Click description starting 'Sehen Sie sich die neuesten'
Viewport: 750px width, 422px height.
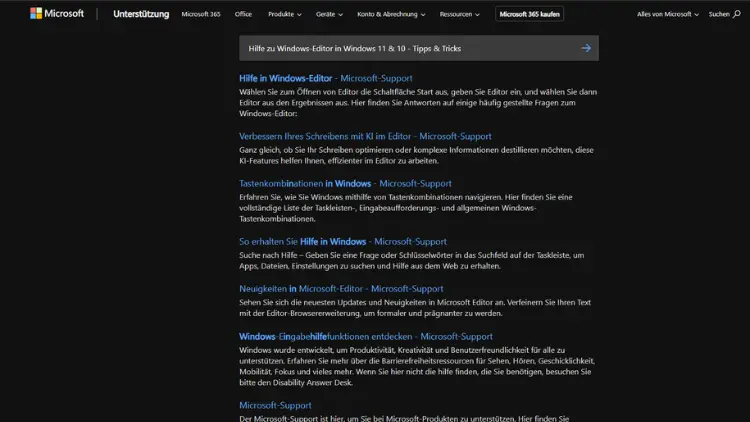point(415,308)
